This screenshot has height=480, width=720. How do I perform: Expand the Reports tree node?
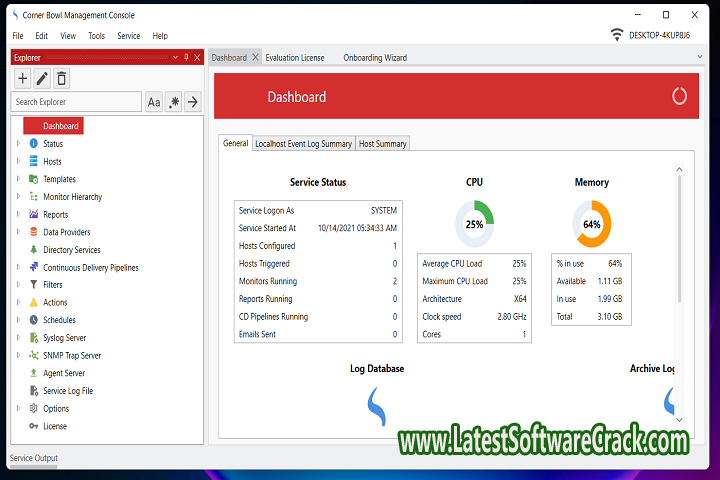17,215
